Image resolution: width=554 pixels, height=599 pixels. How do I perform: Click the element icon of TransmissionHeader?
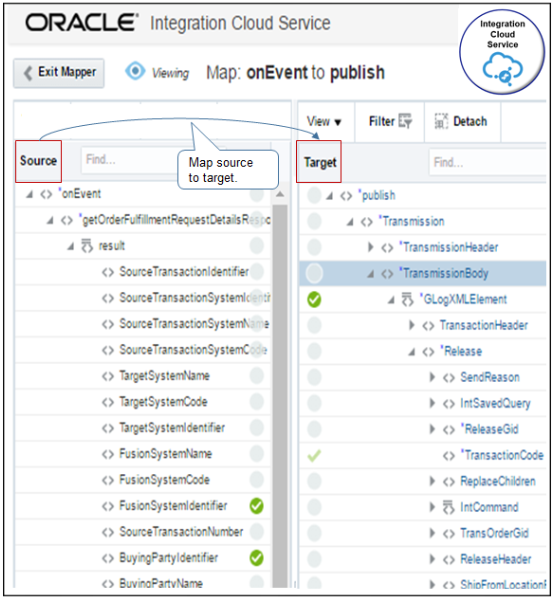[x=387, y=248]
